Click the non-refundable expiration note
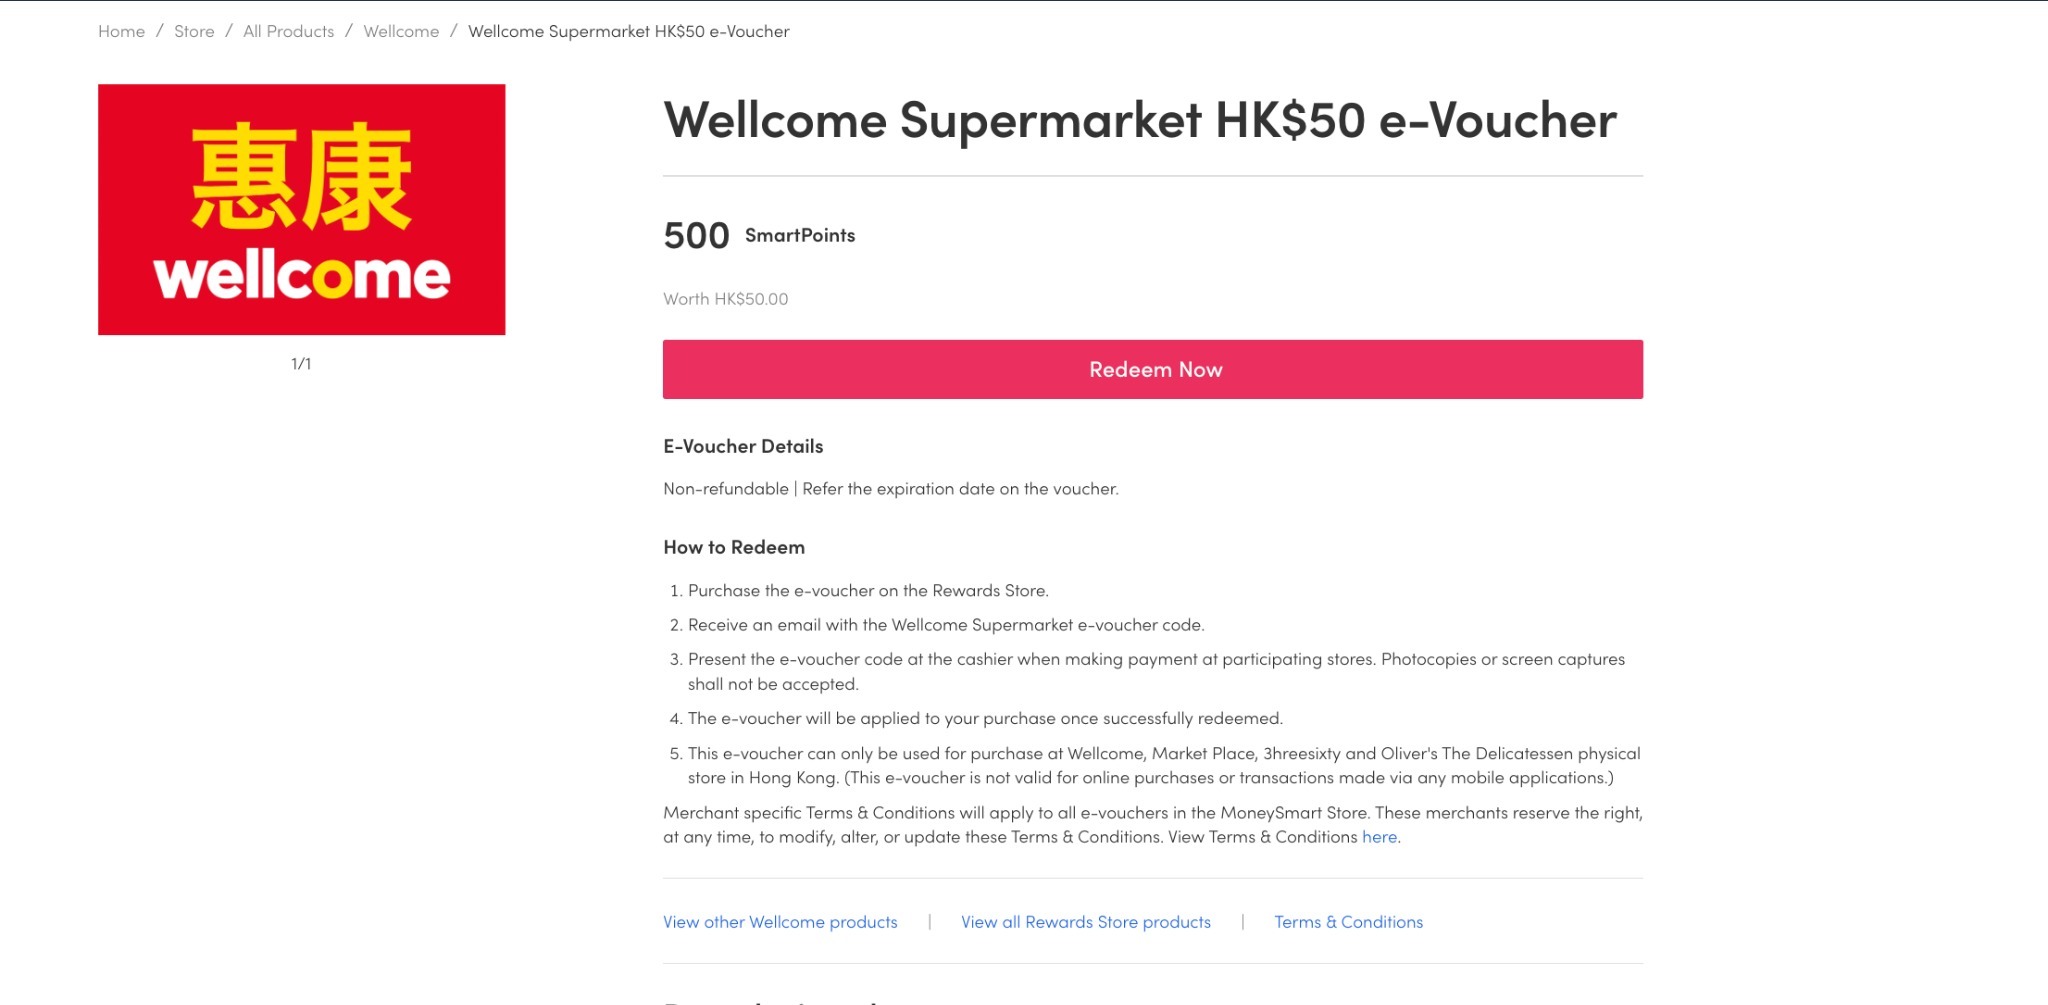Screen dimensions: 2048x1005 (x=891, y=489)
